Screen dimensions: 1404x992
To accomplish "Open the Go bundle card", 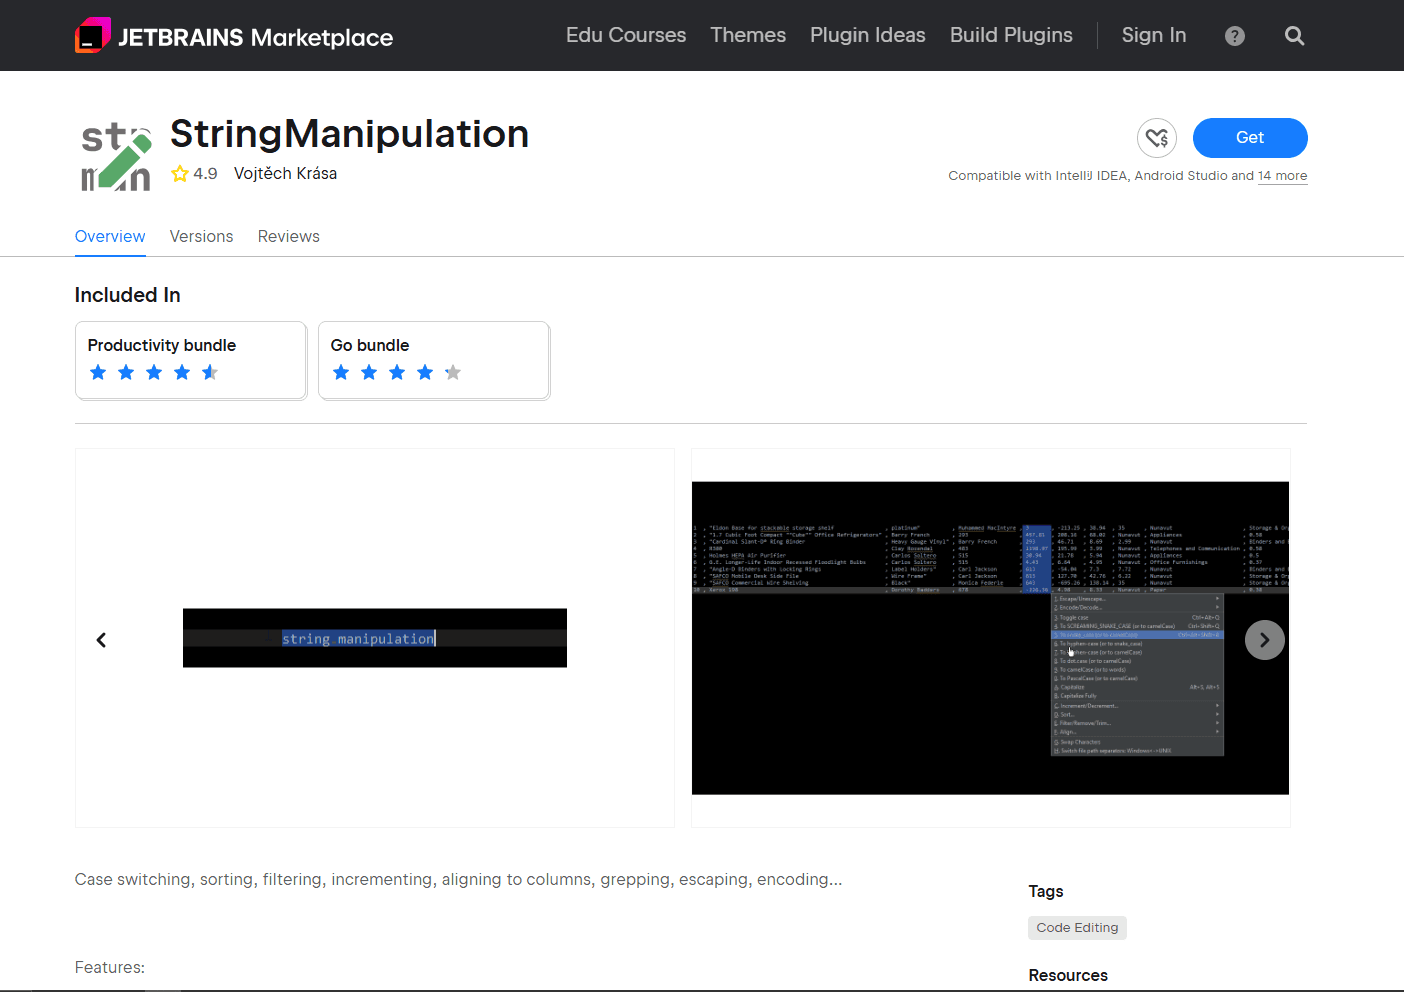I will [434, 360].
